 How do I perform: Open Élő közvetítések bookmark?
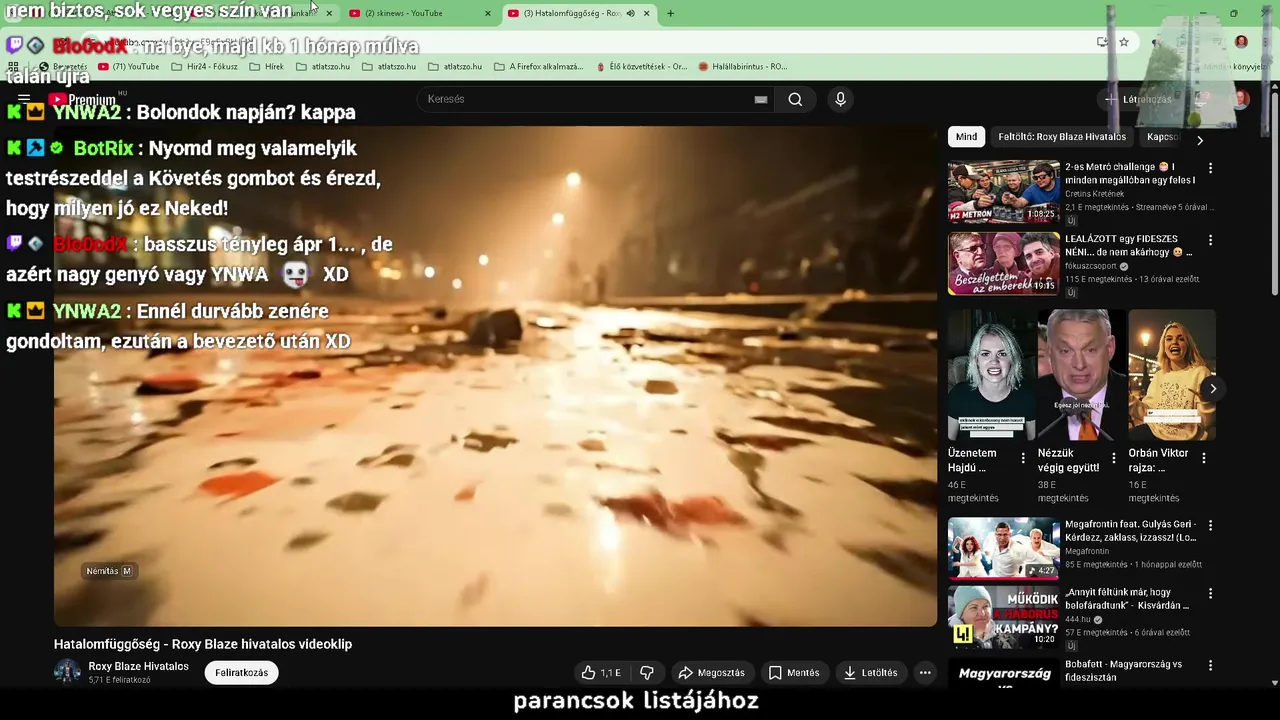pos(641,67)
